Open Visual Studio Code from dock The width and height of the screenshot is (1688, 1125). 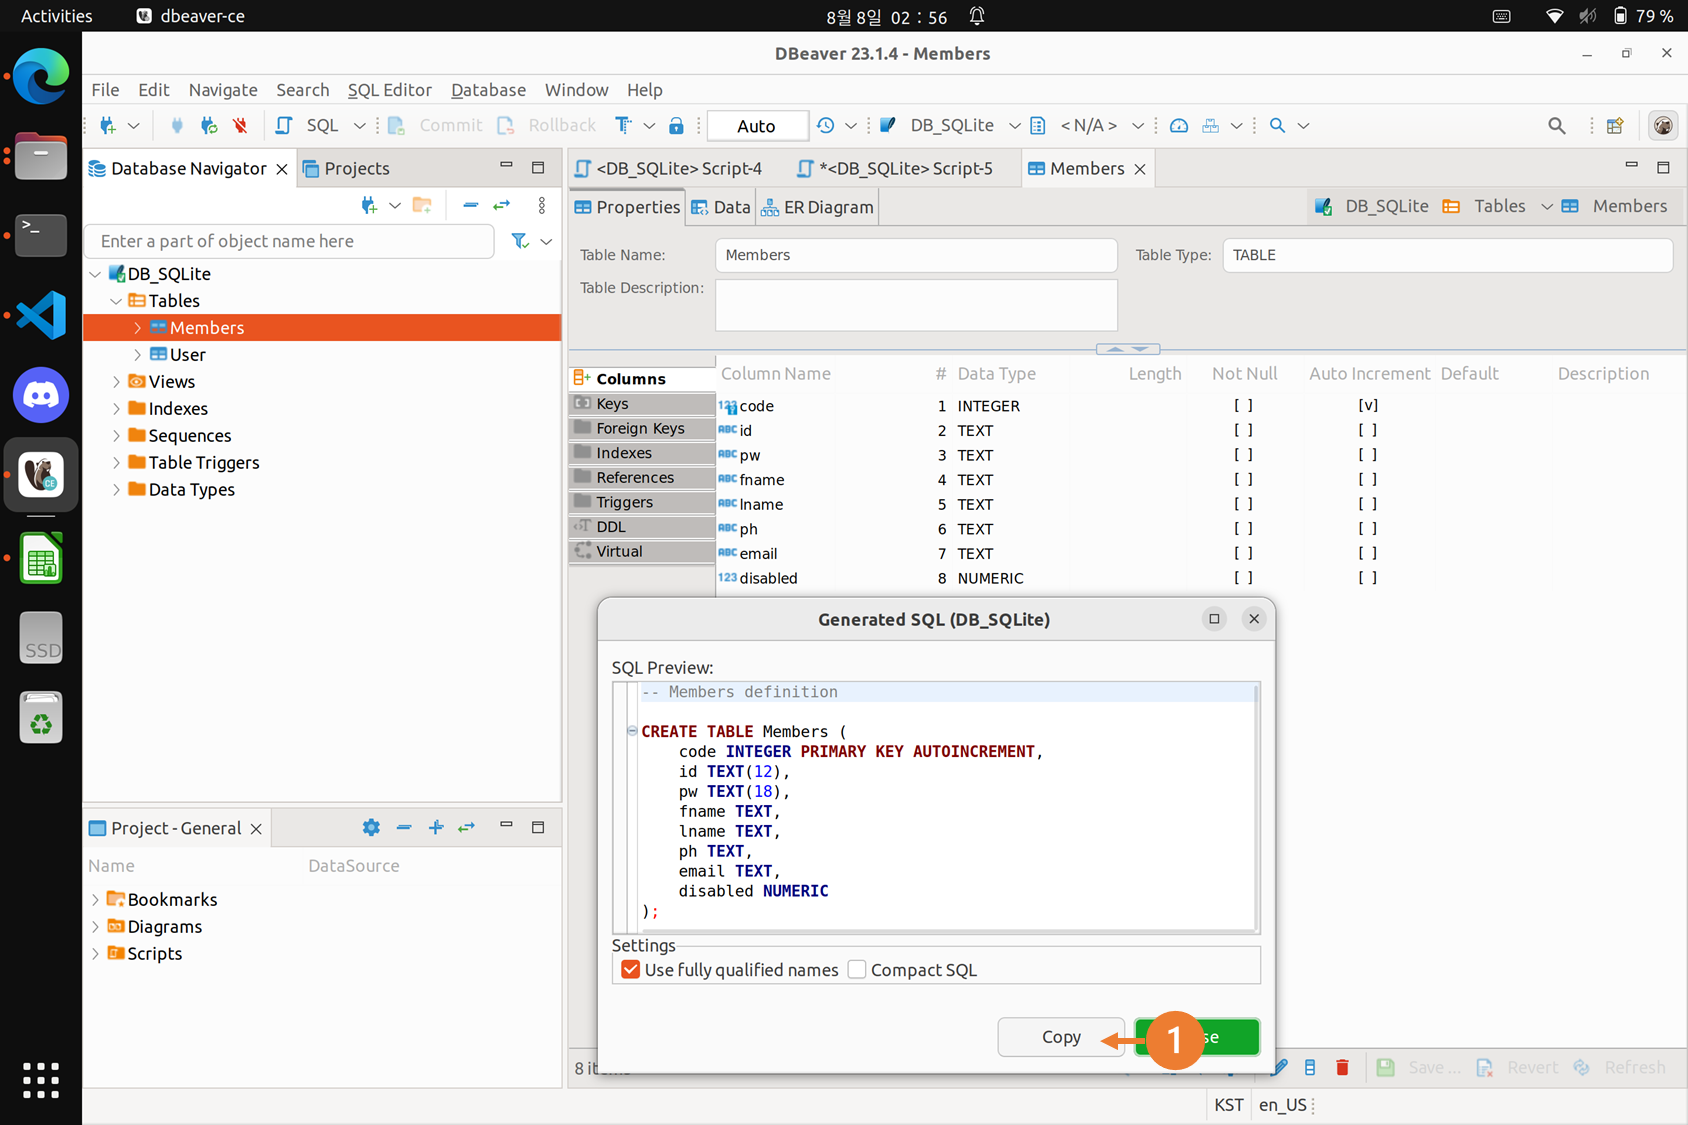pos(41,315)
